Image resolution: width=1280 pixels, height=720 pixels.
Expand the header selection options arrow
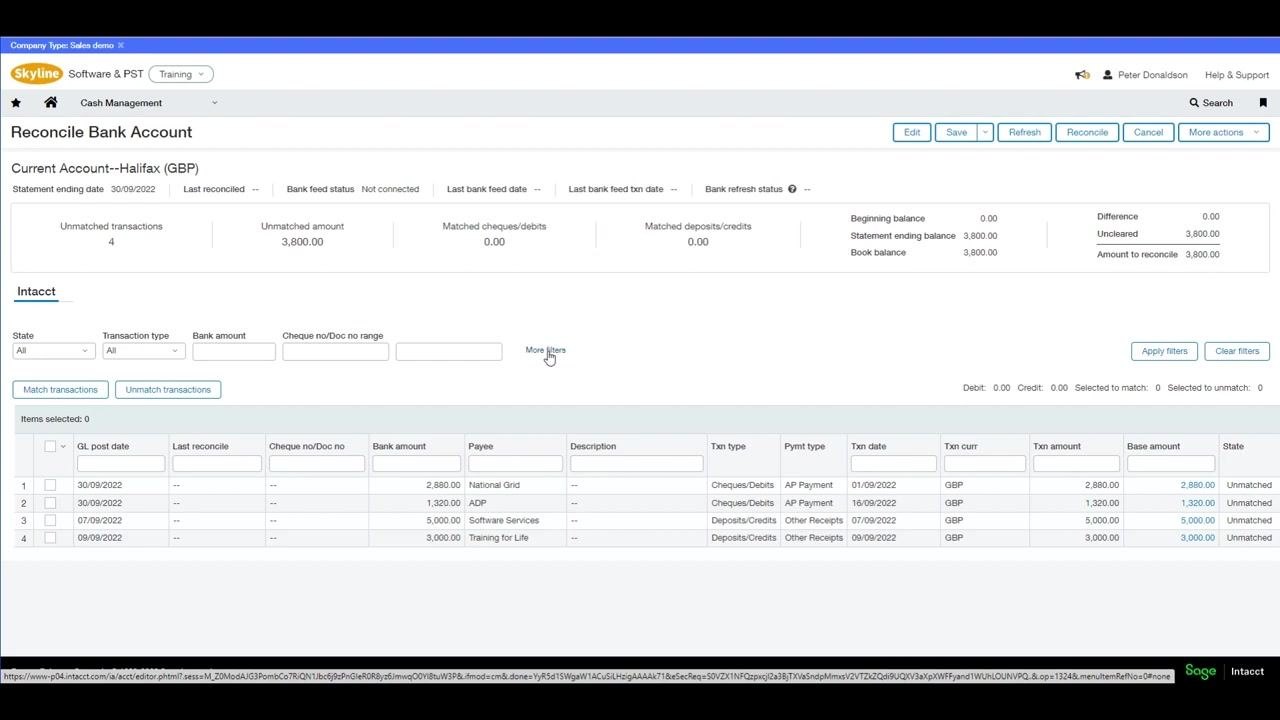(63, 446)
